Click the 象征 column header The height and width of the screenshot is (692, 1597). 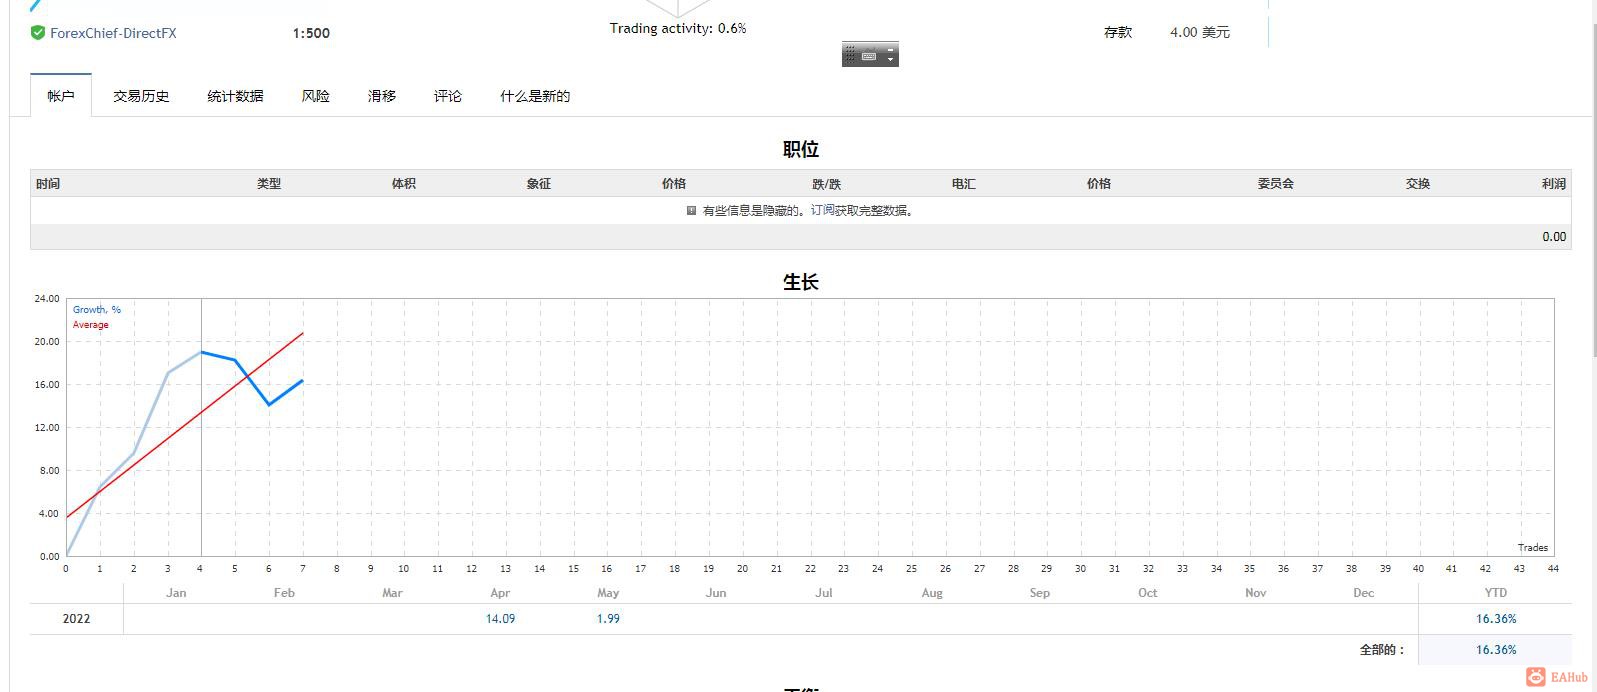539,183
